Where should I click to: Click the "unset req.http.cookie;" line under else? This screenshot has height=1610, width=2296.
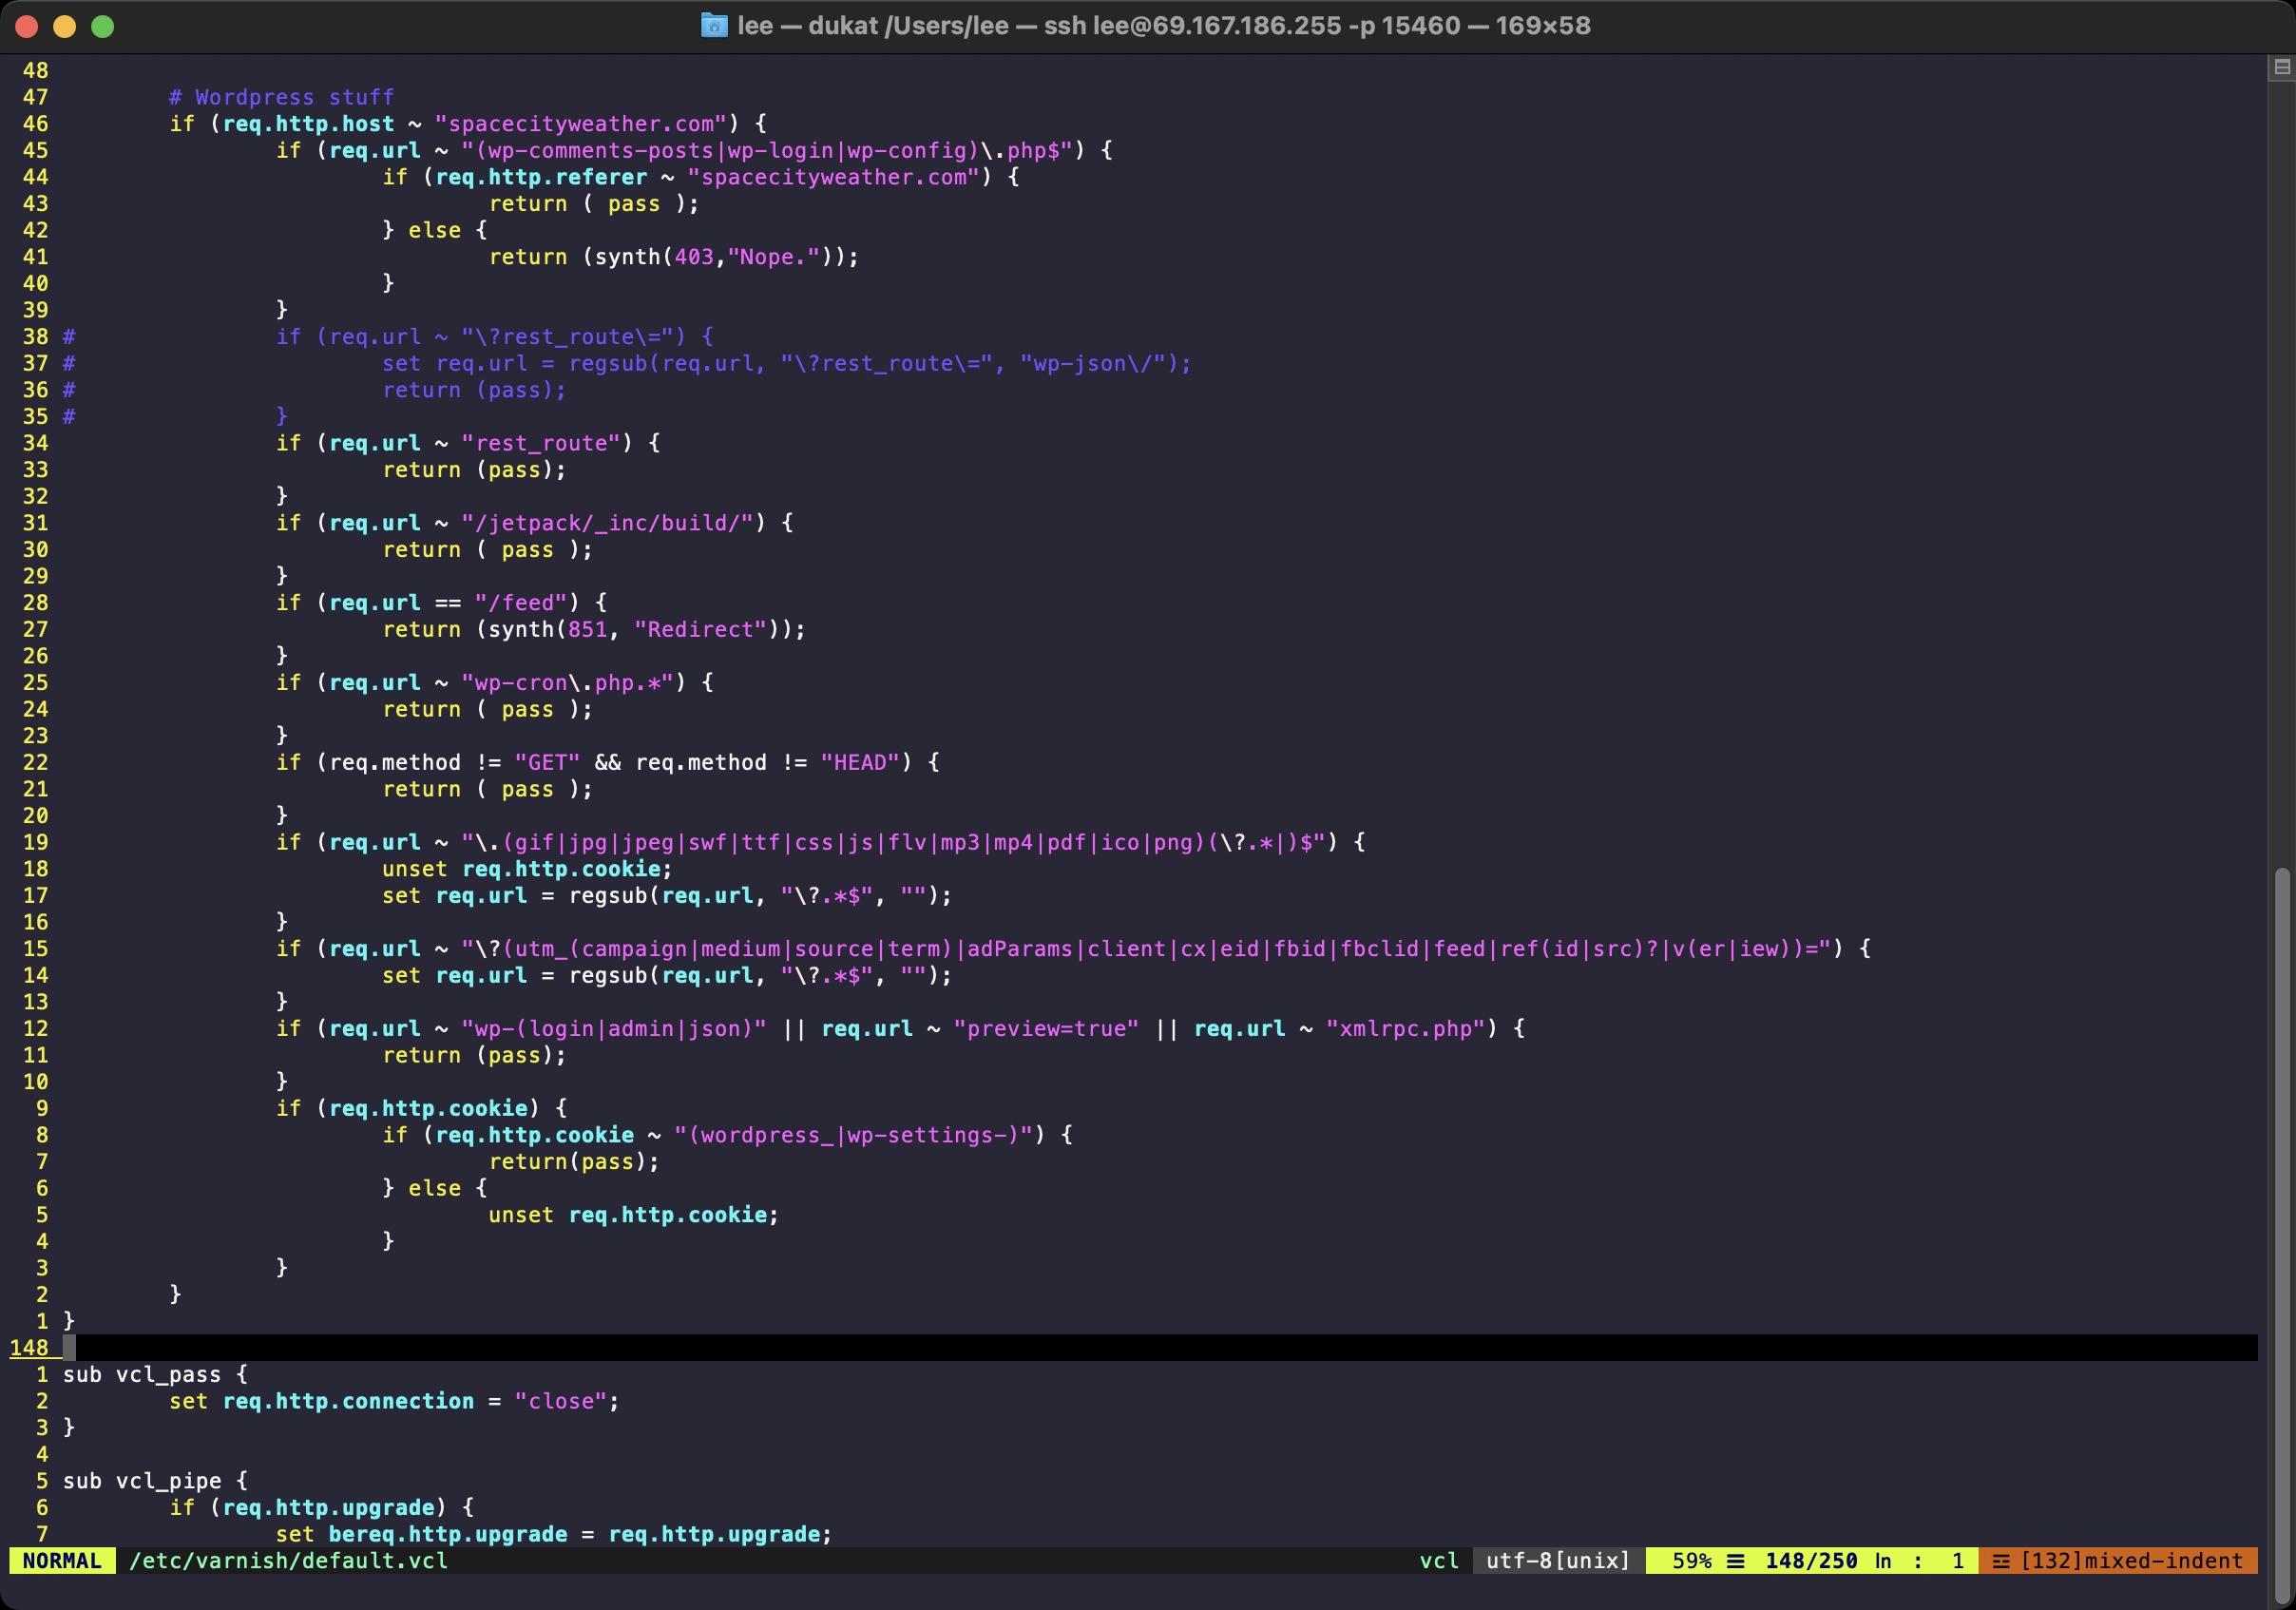pos(633,1215)
